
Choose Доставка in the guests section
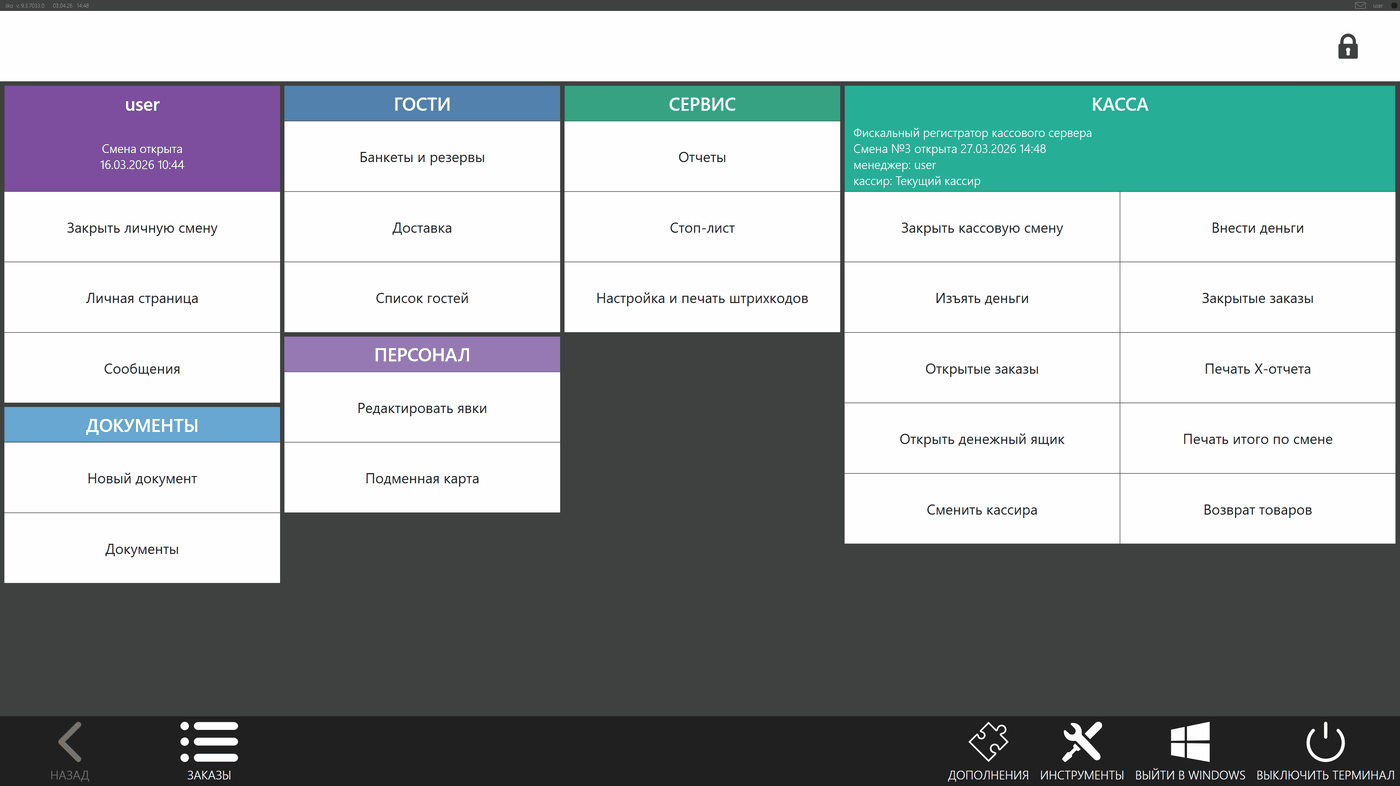pos(422,228)
